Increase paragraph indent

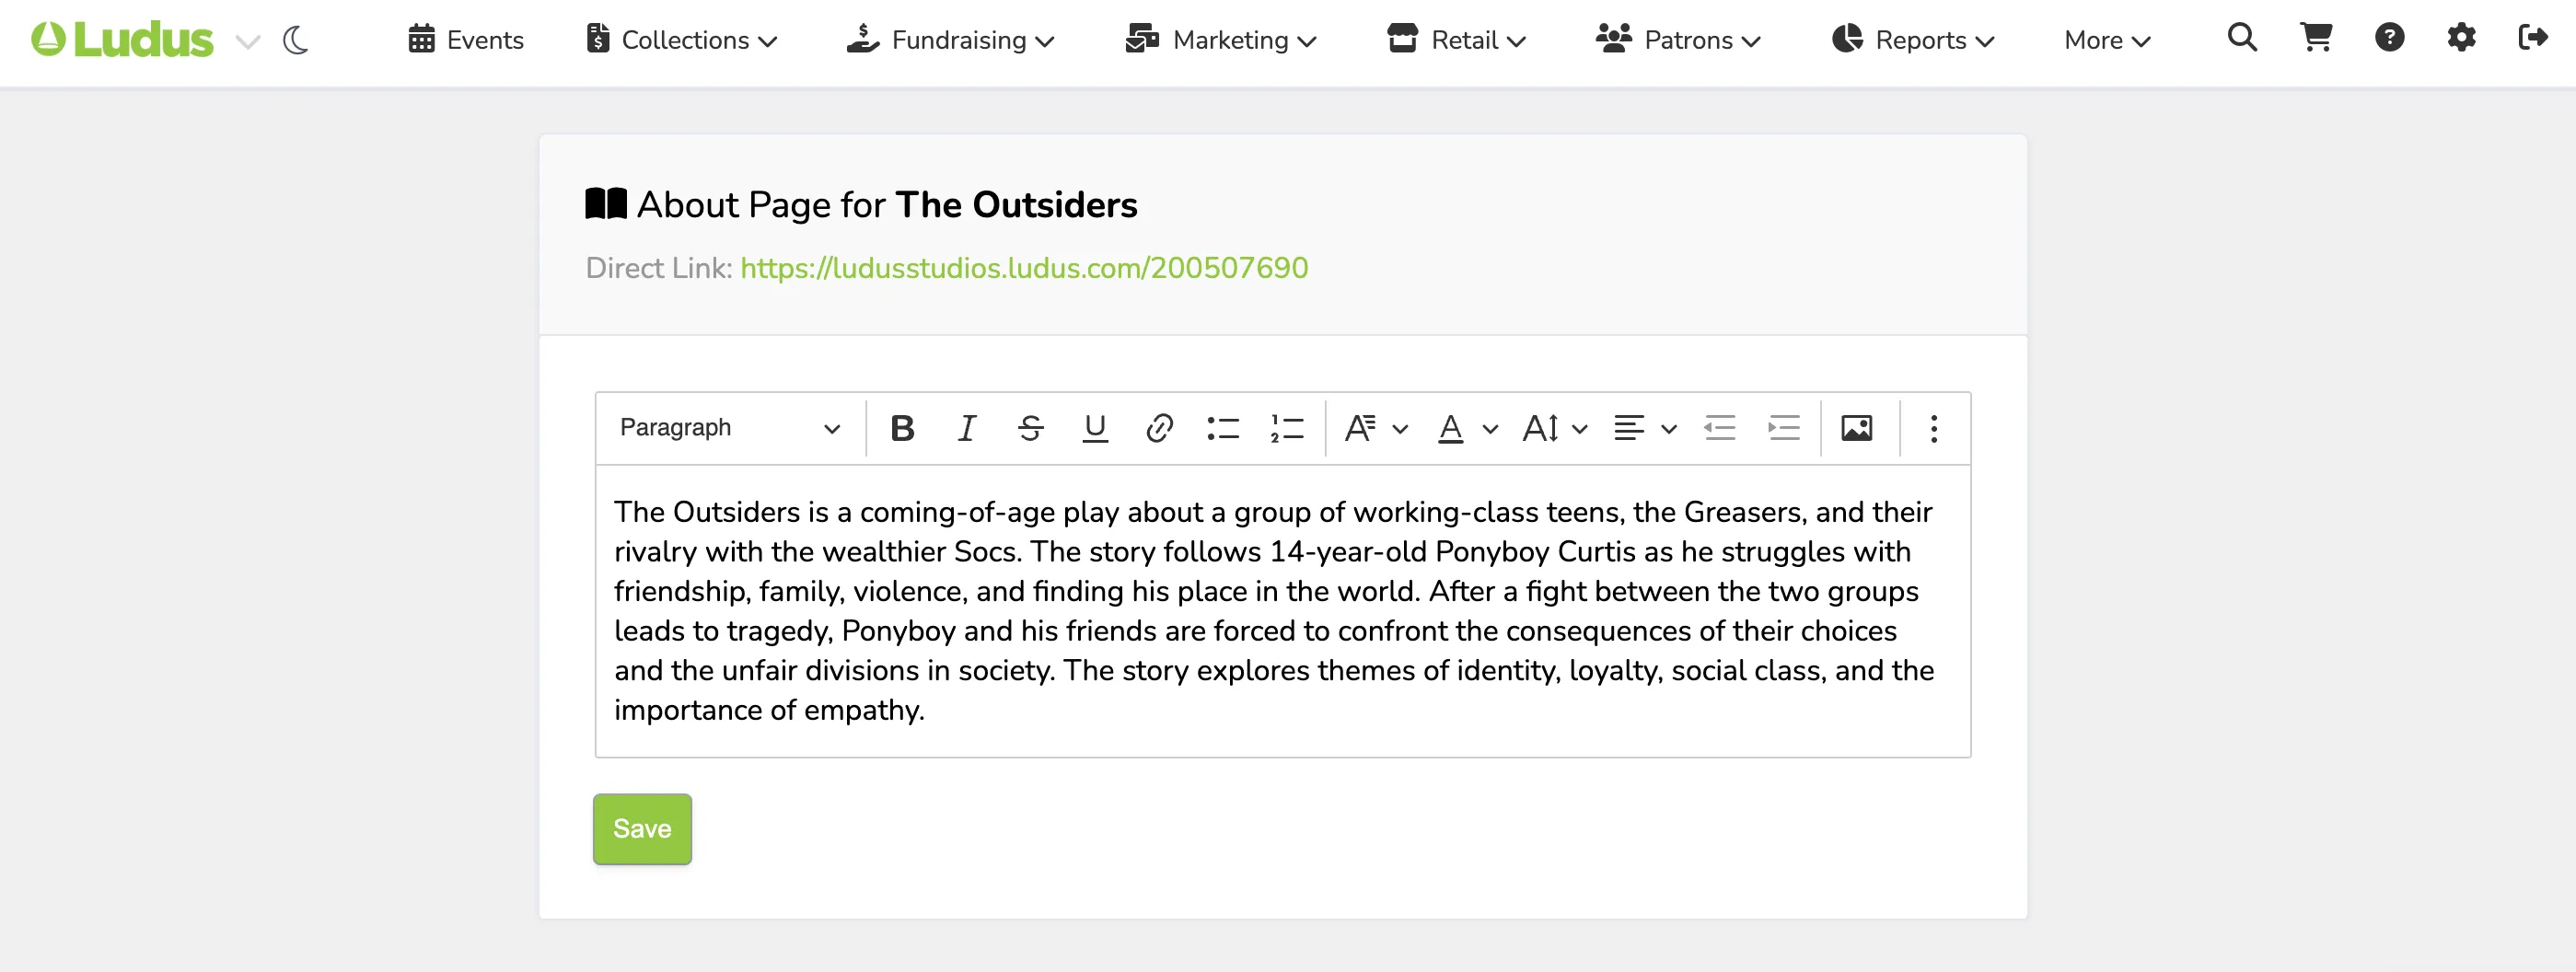[1783, 428]
